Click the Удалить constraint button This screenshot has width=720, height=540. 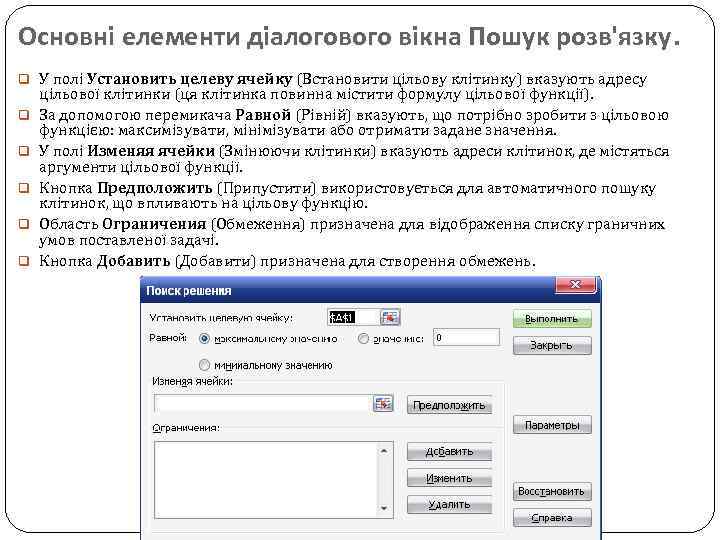pos(449,505)
